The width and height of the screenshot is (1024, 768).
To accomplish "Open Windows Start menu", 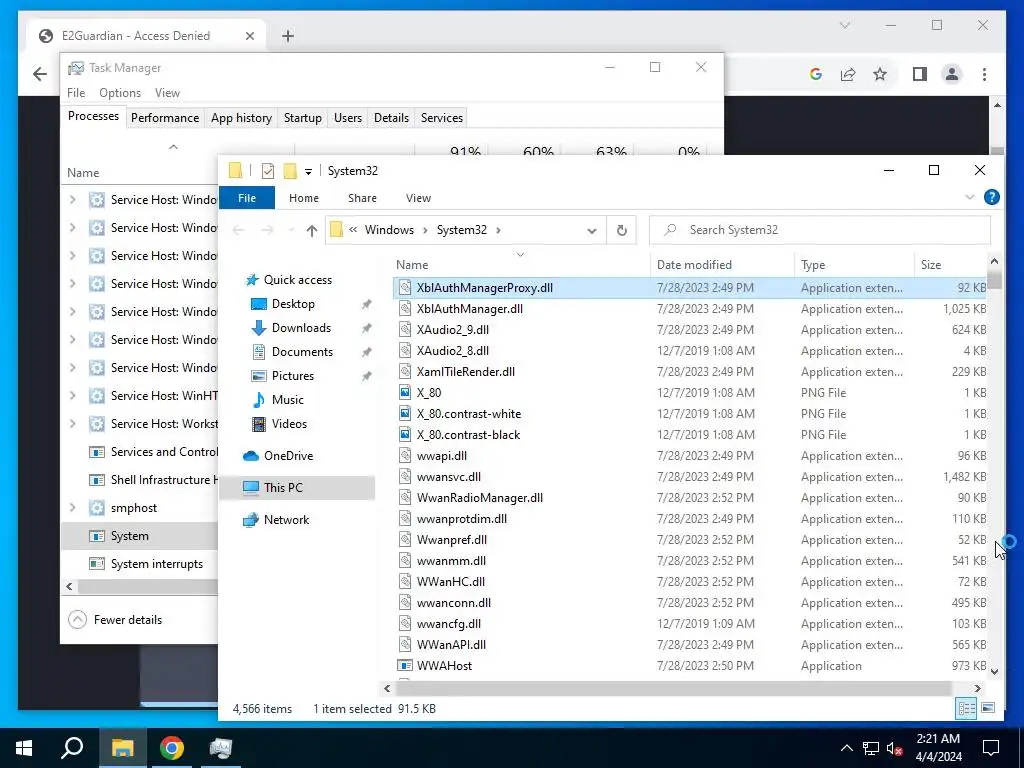I will (x=24, y=748).
